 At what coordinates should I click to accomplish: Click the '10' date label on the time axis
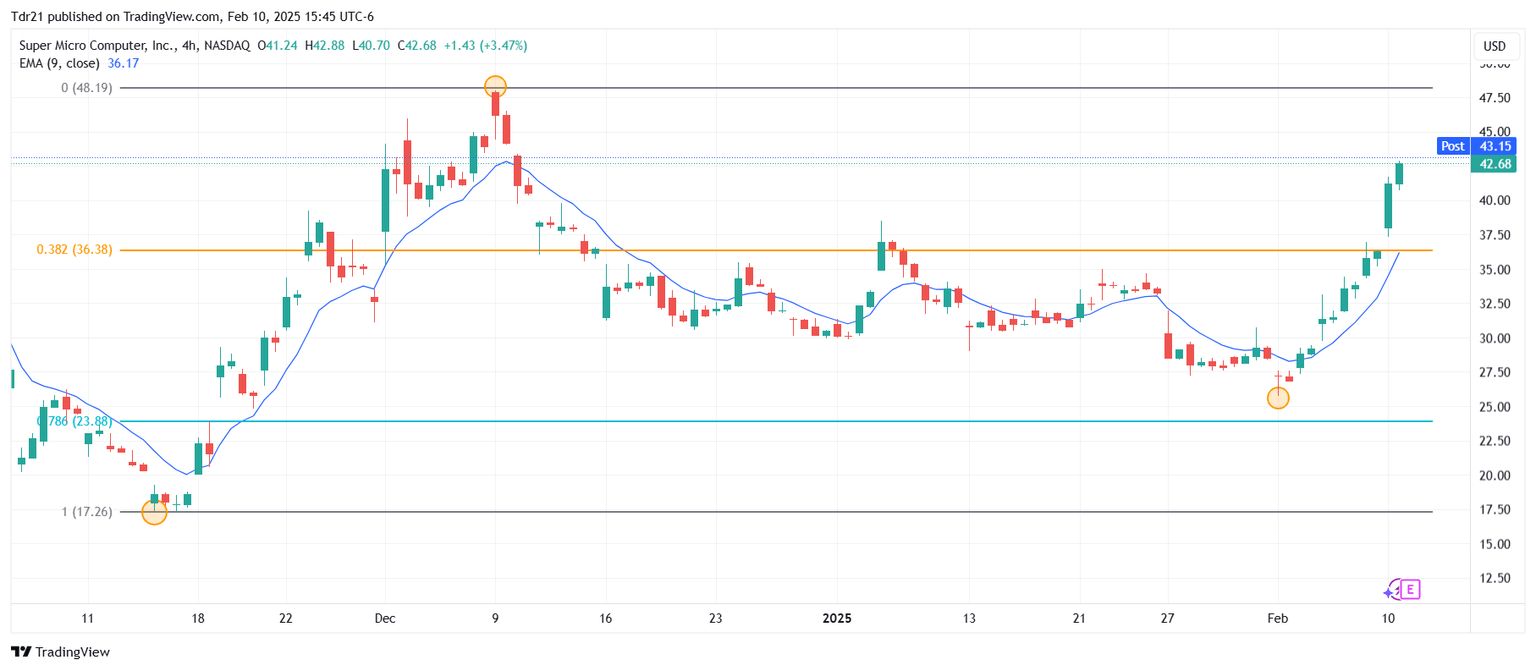1388,618
